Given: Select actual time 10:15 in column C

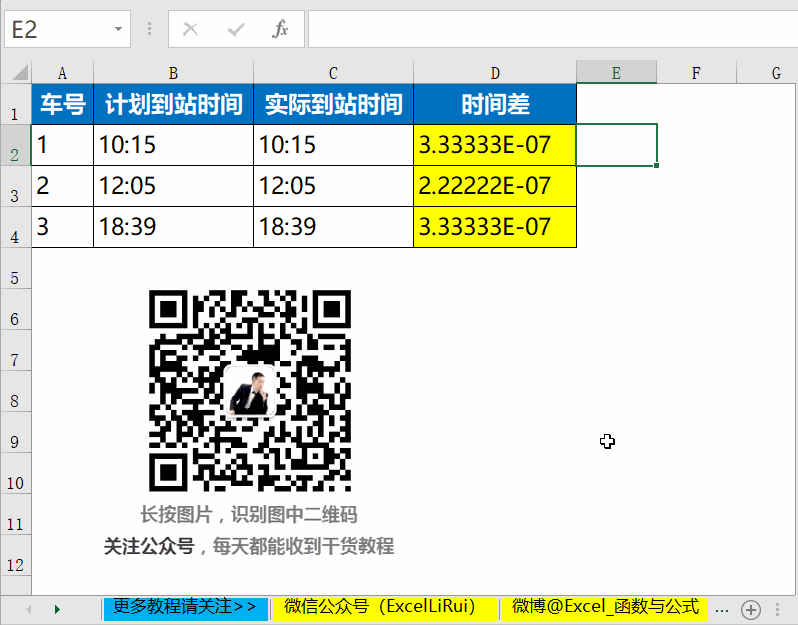Looking at the screenshot, I should point(333,145).
